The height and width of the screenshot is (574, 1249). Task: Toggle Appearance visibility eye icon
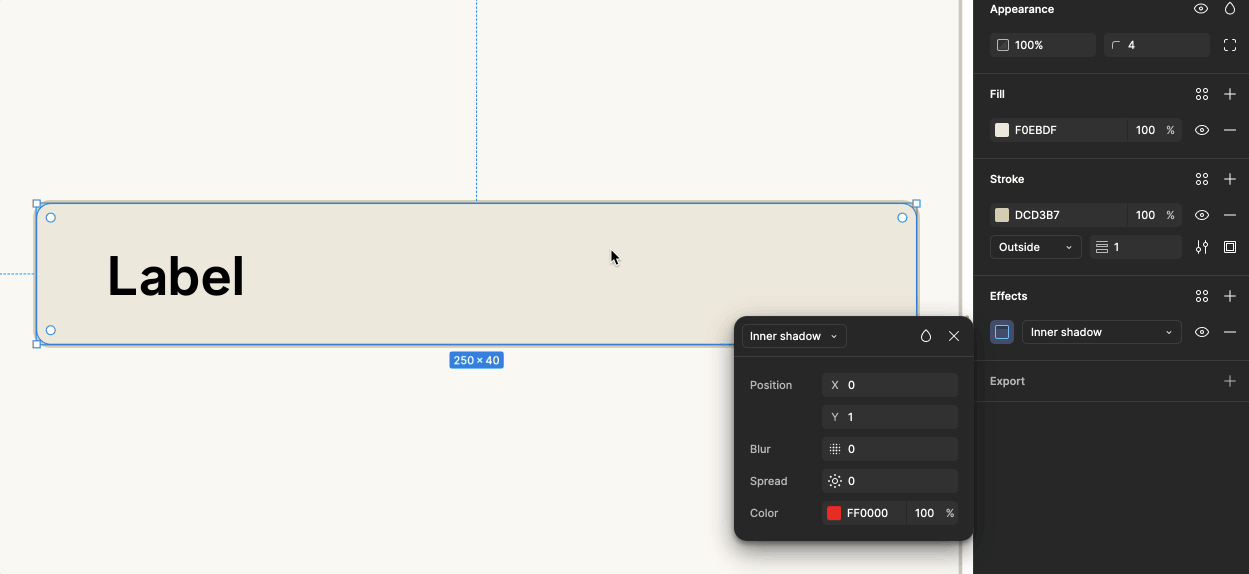point(1201,9)
